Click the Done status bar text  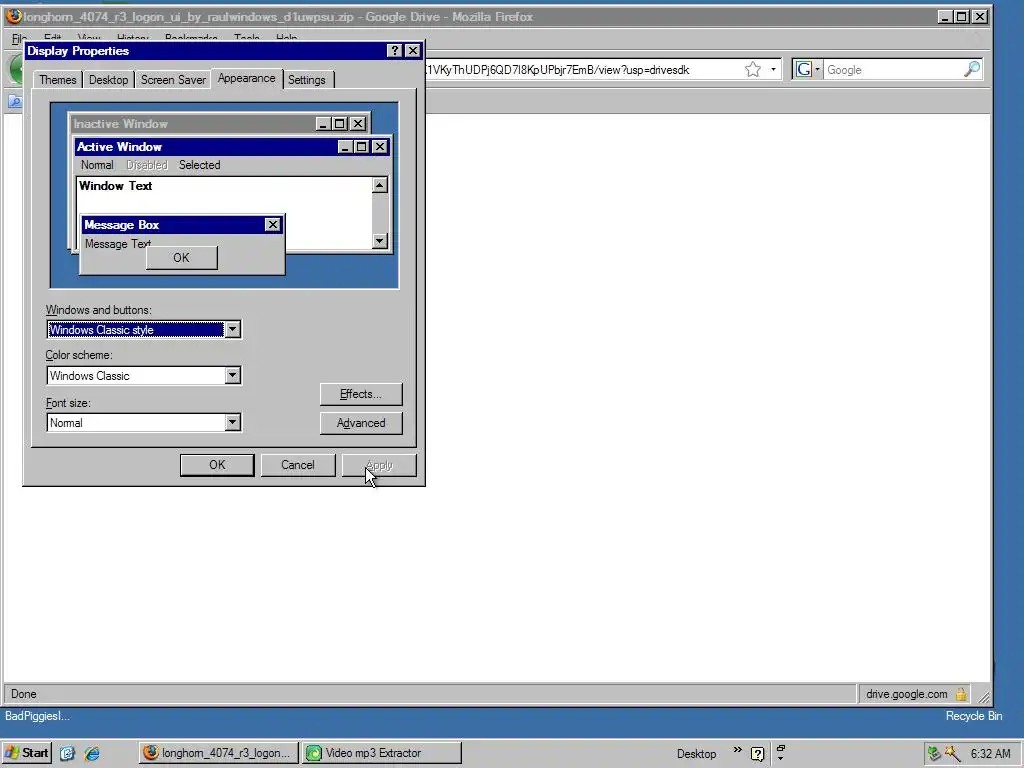click(x=24, y=694)
